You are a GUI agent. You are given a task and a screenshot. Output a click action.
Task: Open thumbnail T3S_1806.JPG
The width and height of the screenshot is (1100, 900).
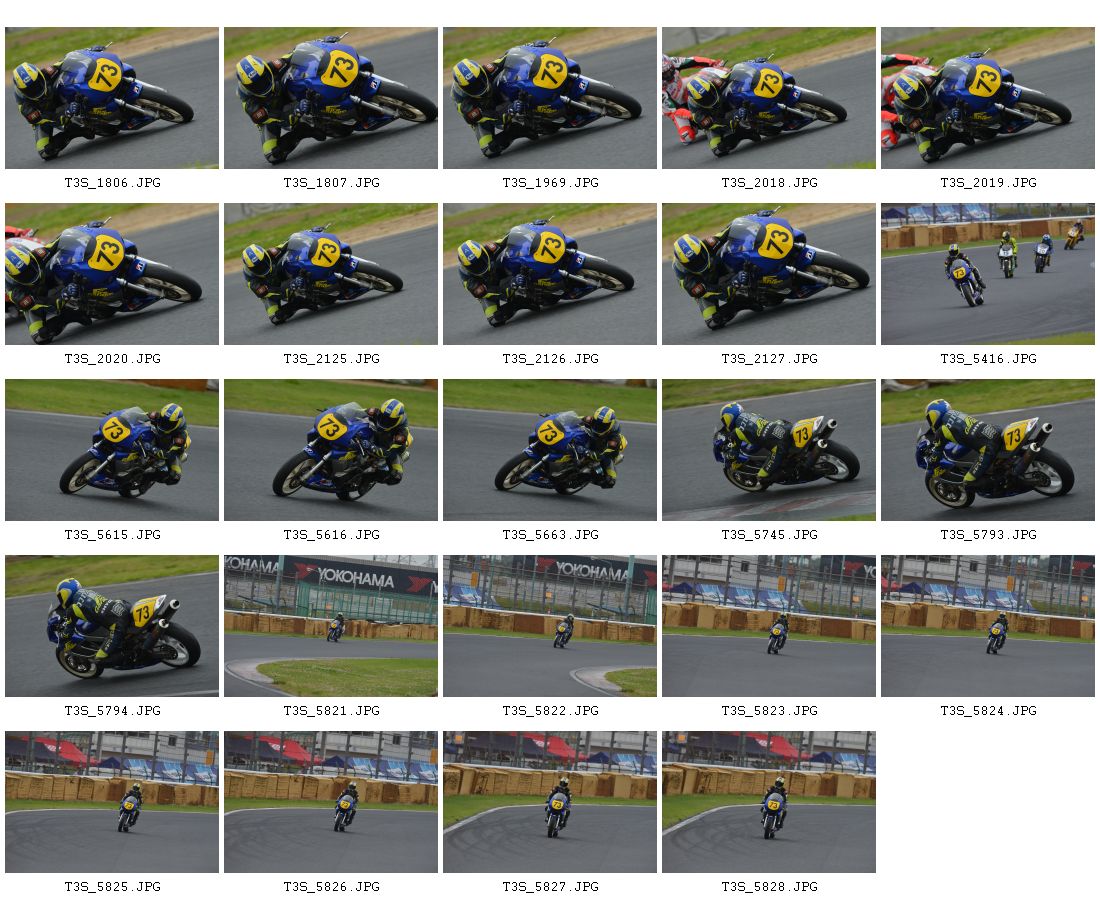pyautogui.click(x=112, y=98)
